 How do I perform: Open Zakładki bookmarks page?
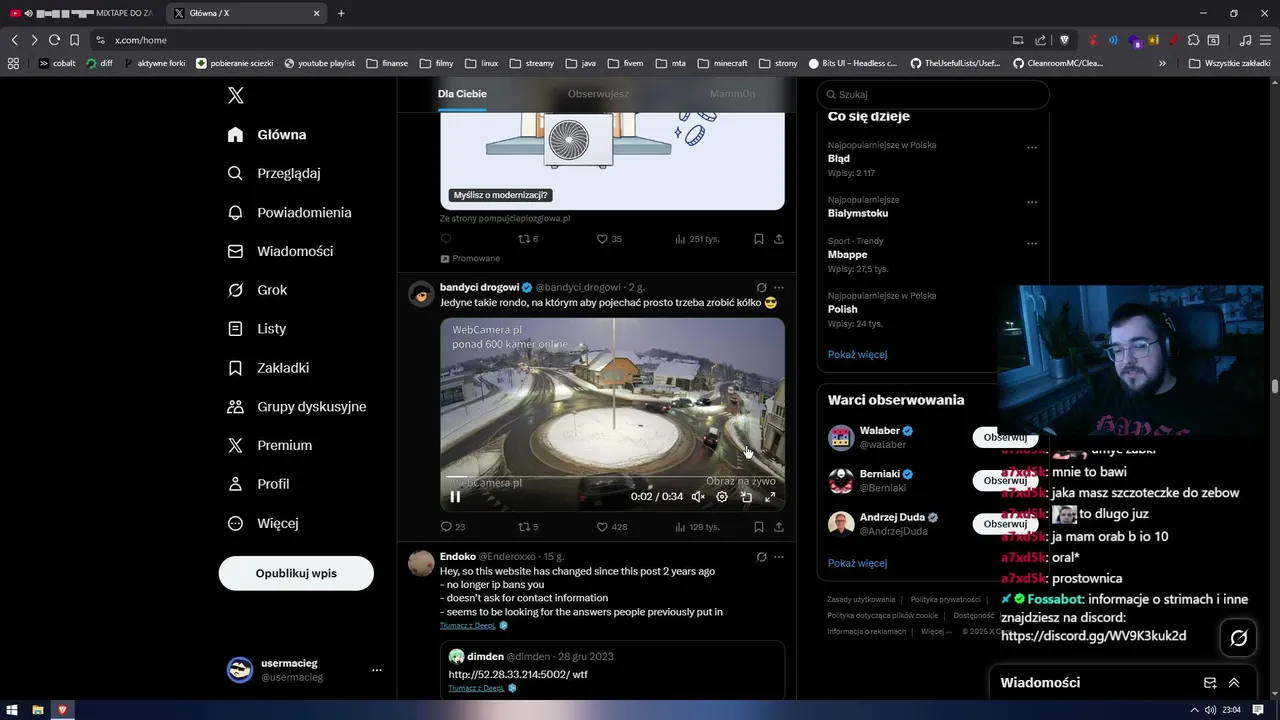coord(268,367)
